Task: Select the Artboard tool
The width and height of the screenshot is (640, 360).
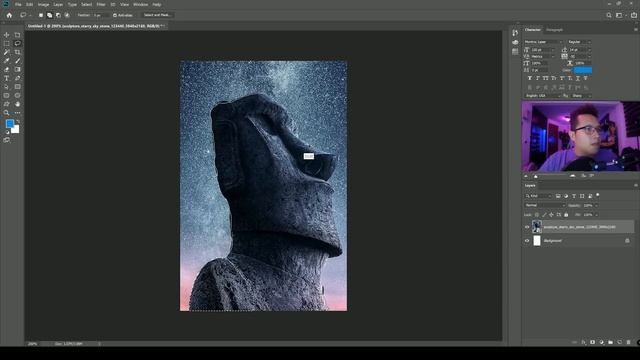Action: [18, 35]
